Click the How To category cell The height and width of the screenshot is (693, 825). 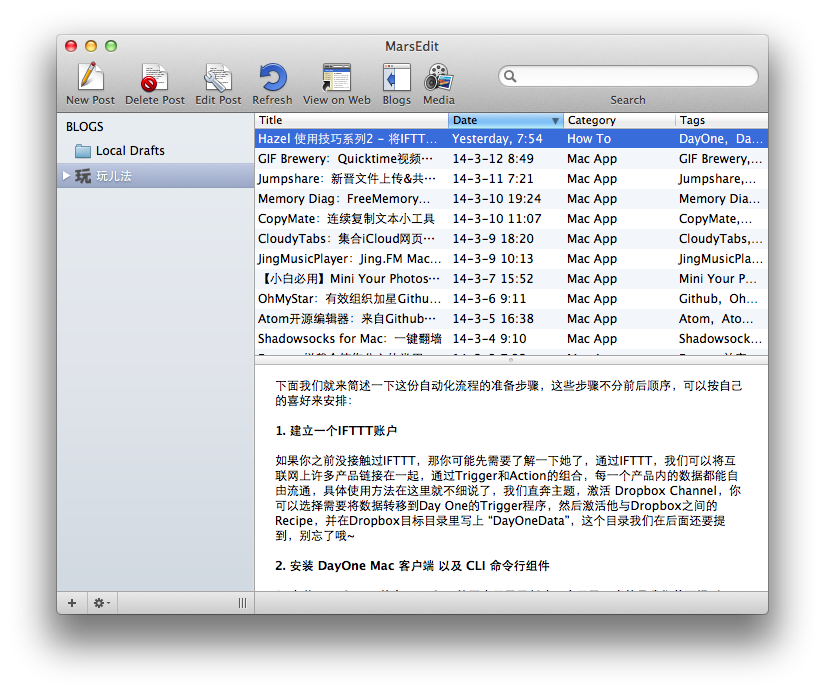coord(589,139)
